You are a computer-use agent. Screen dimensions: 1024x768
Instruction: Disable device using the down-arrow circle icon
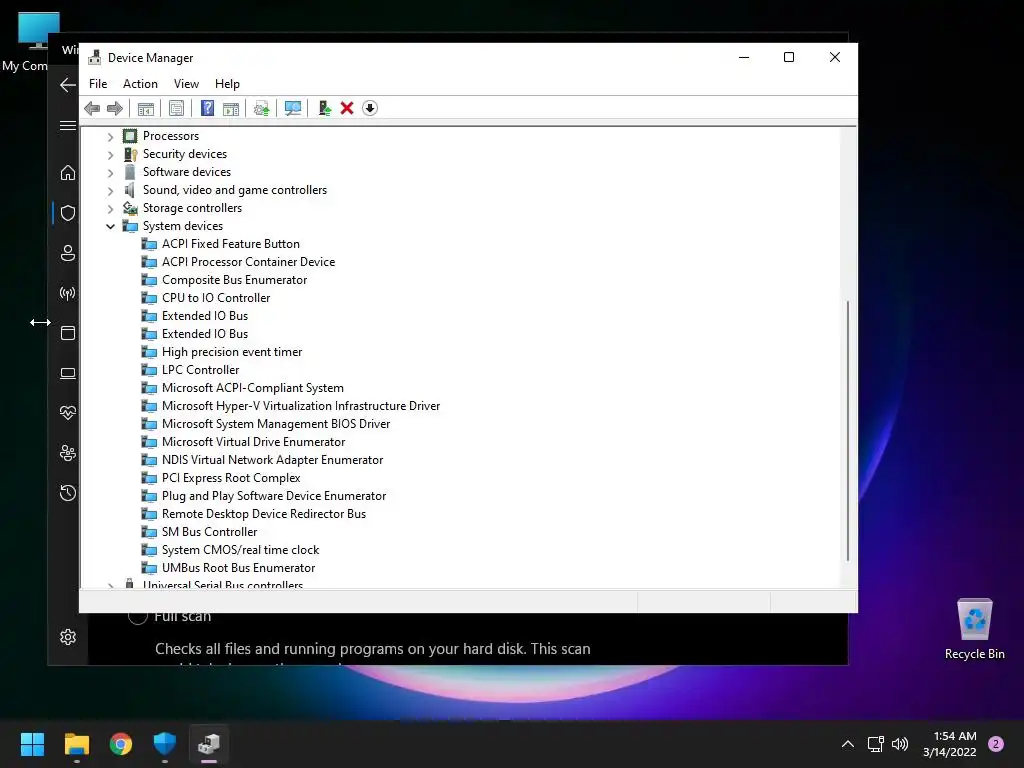pos(370,108)
